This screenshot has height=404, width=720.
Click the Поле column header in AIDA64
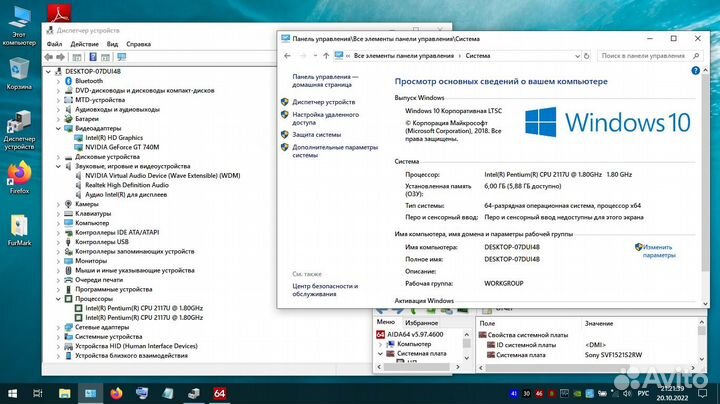click(x=487, y=323)
